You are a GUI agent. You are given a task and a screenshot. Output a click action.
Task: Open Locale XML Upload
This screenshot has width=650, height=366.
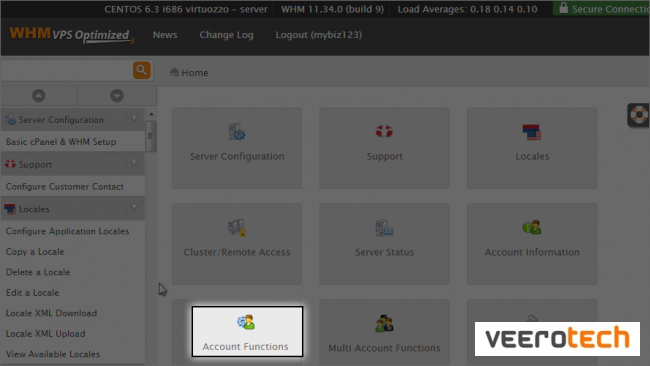coord(46,334)
